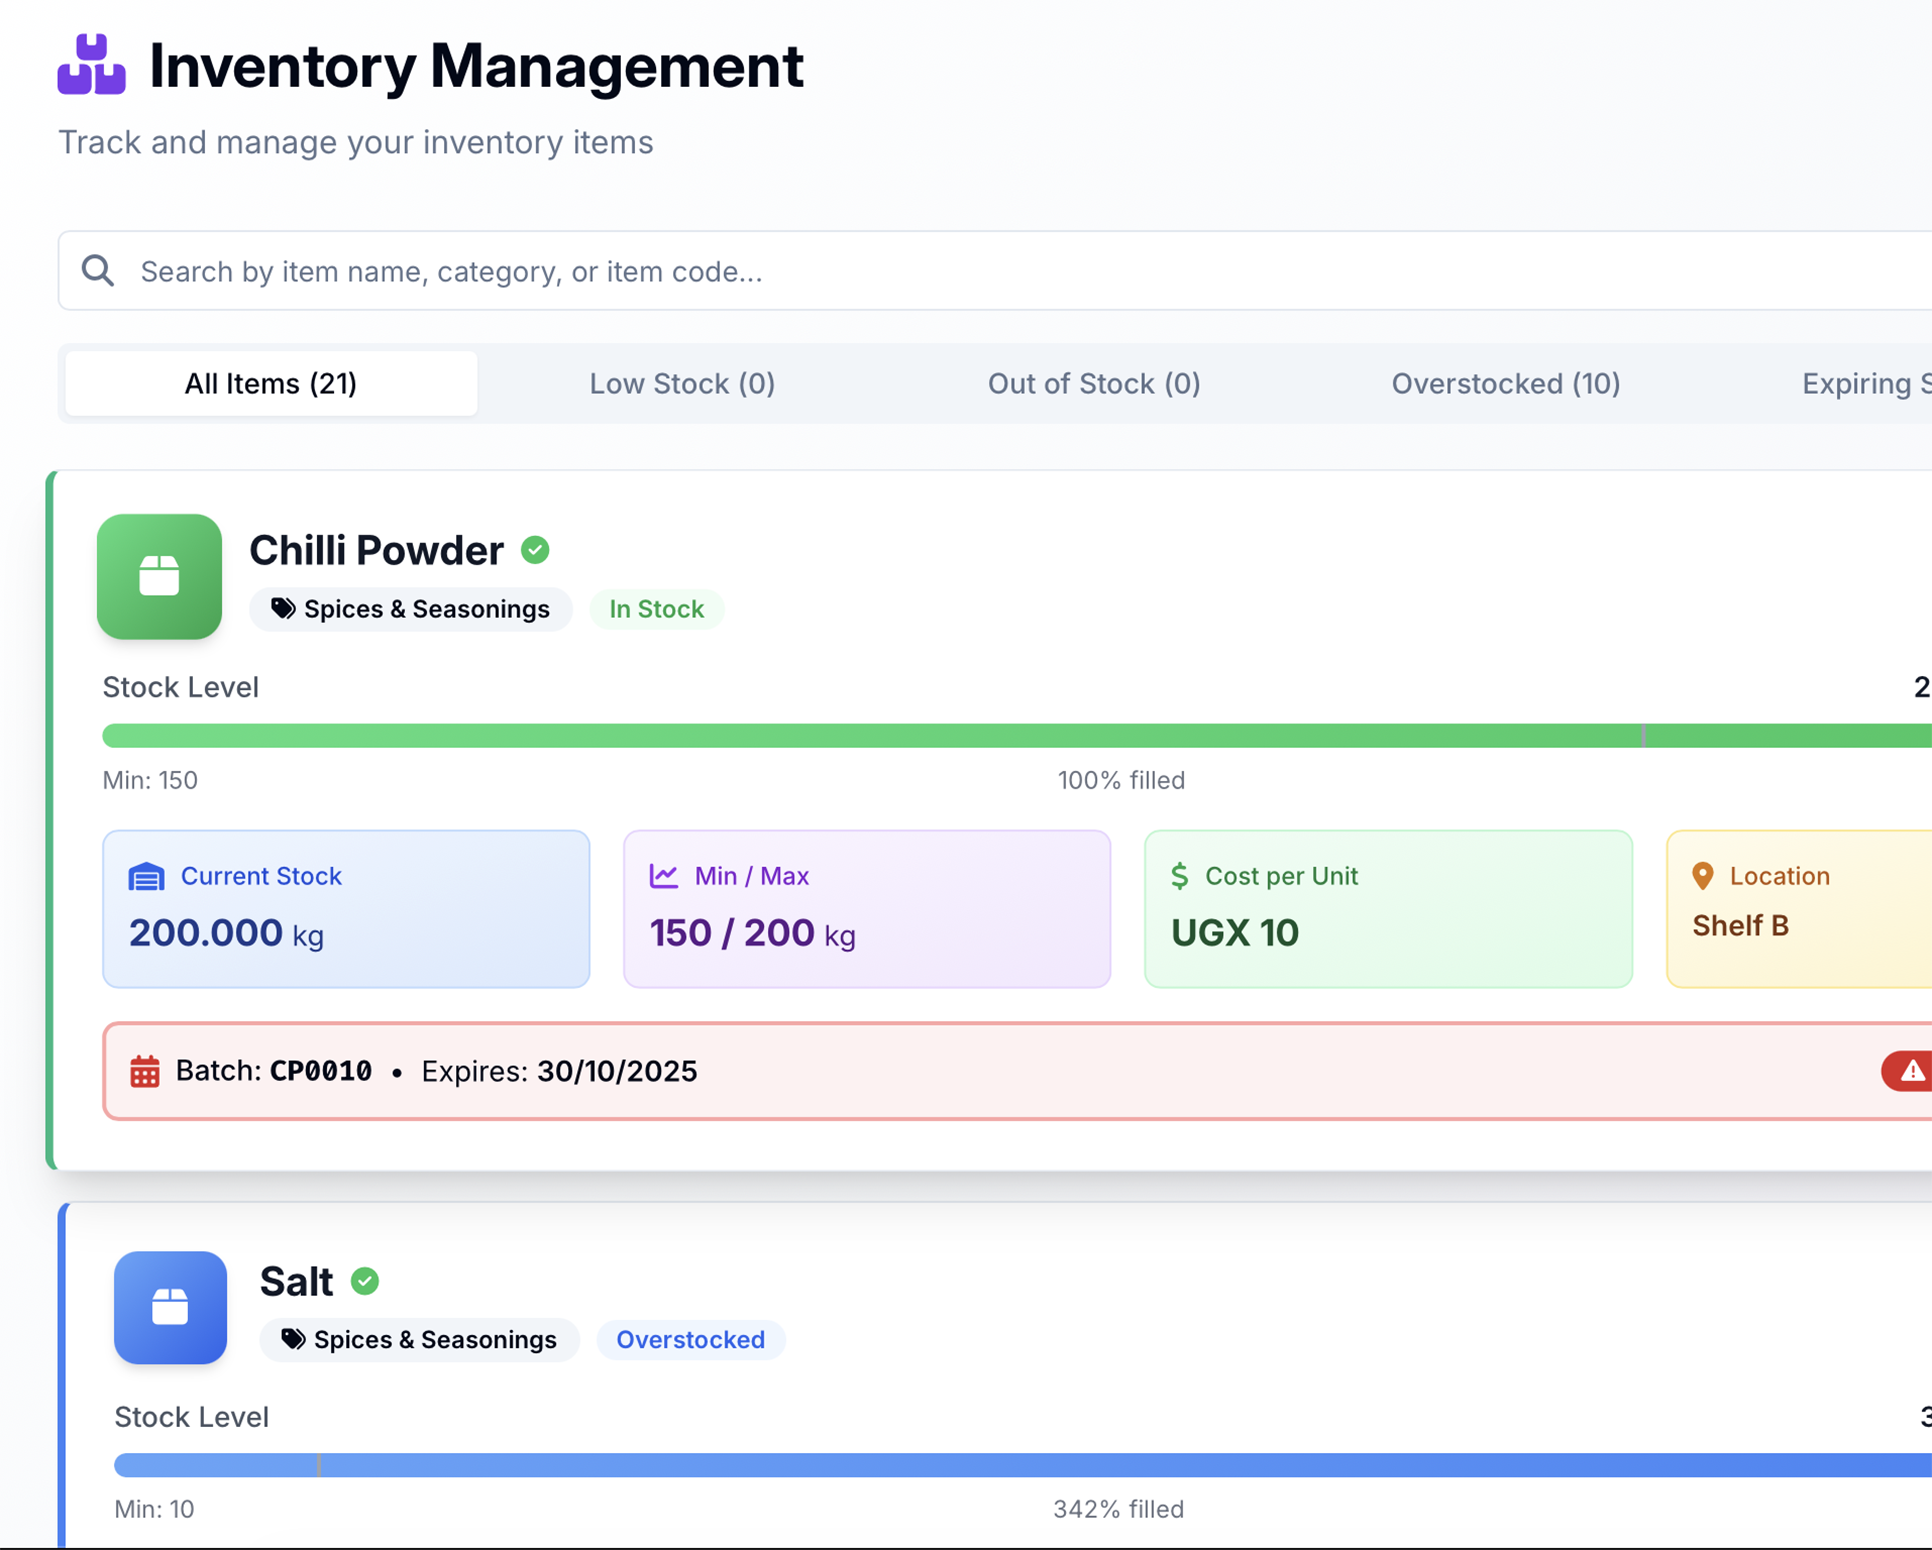Click the In Stock status badge
The height and width of the screenshot is (1550, 1932).
(656, 609)
